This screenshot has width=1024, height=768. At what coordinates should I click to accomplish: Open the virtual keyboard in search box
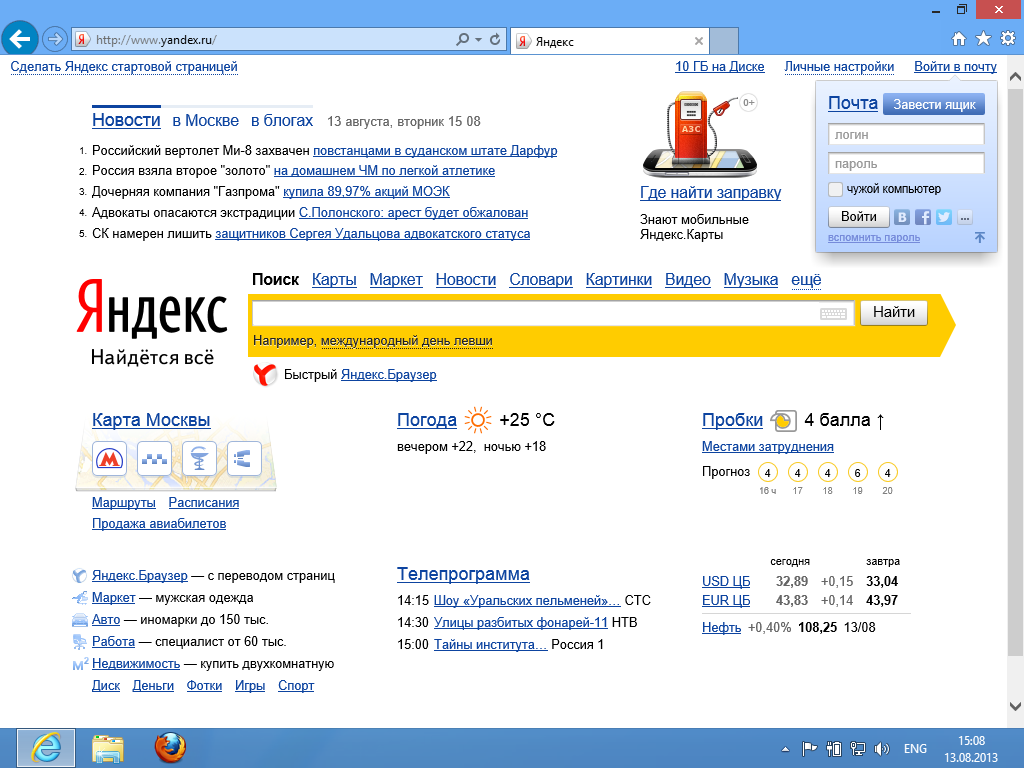(833, 314)
